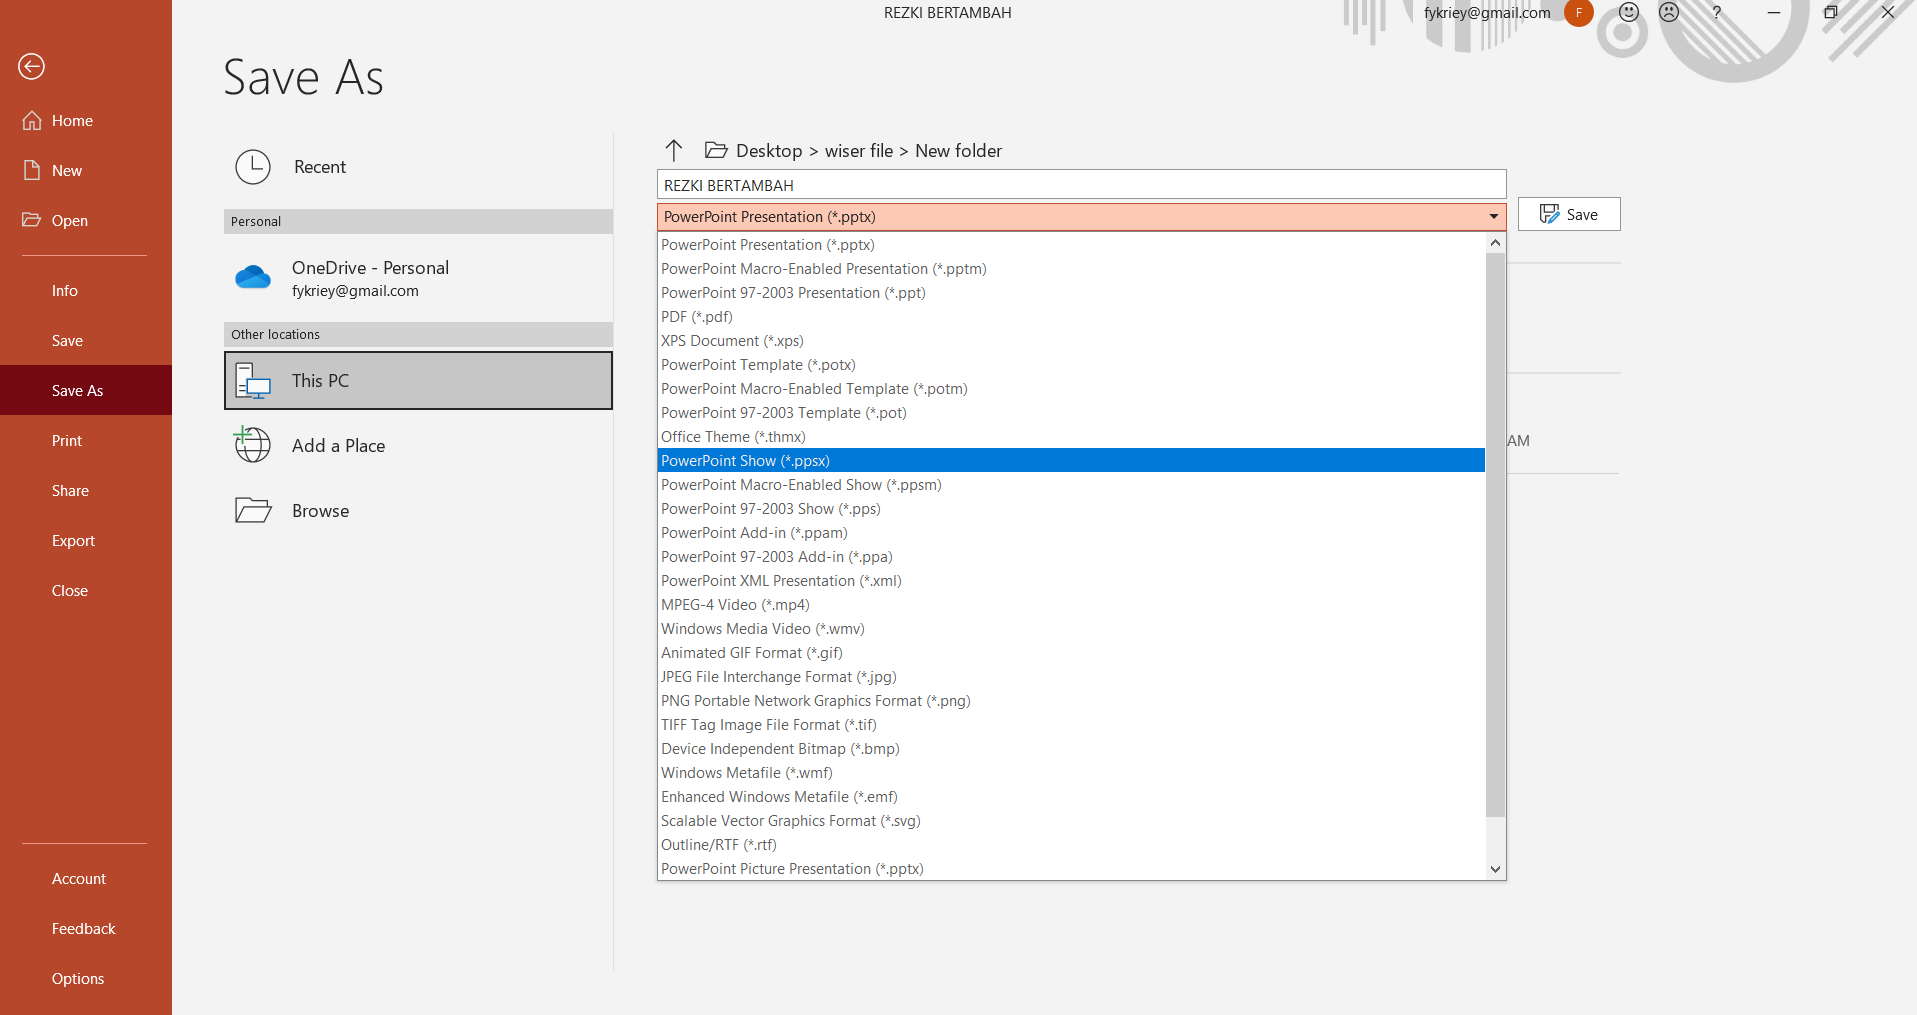Go to the Print menu item

pyautogui.click(x=67, y=441)
